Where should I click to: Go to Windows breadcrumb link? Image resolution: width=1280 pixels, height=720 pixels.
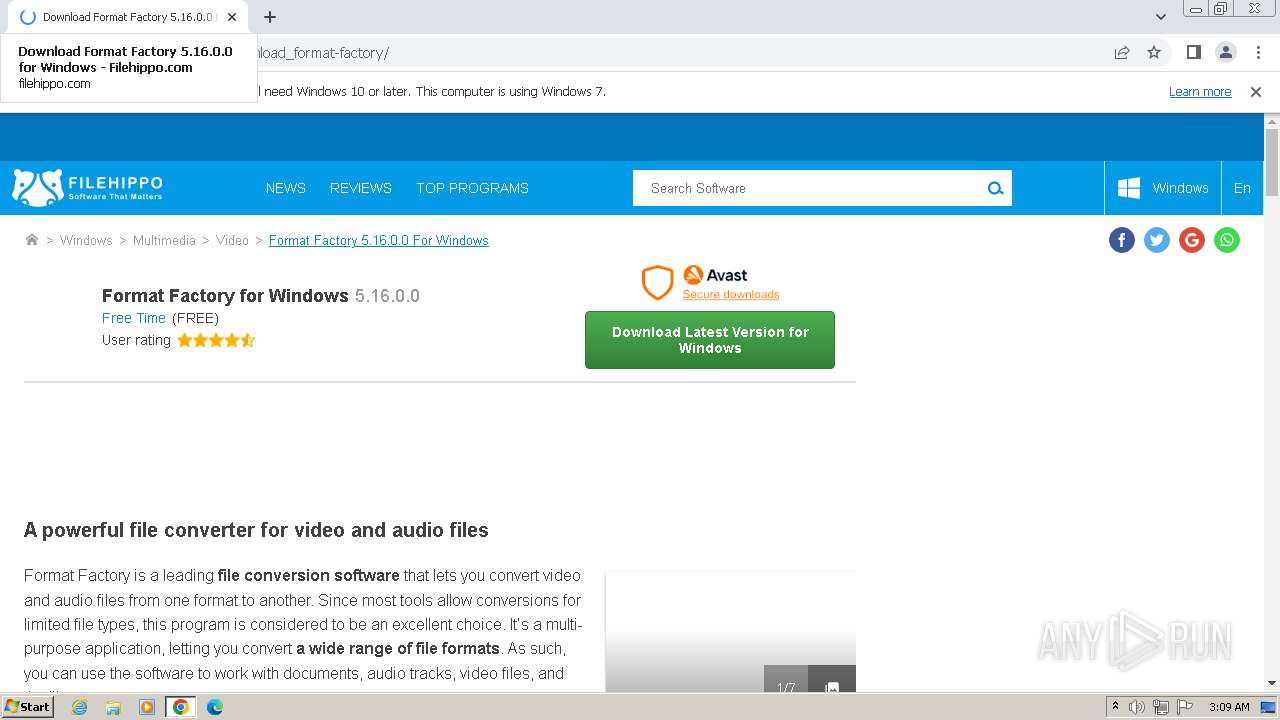(86, 240)
